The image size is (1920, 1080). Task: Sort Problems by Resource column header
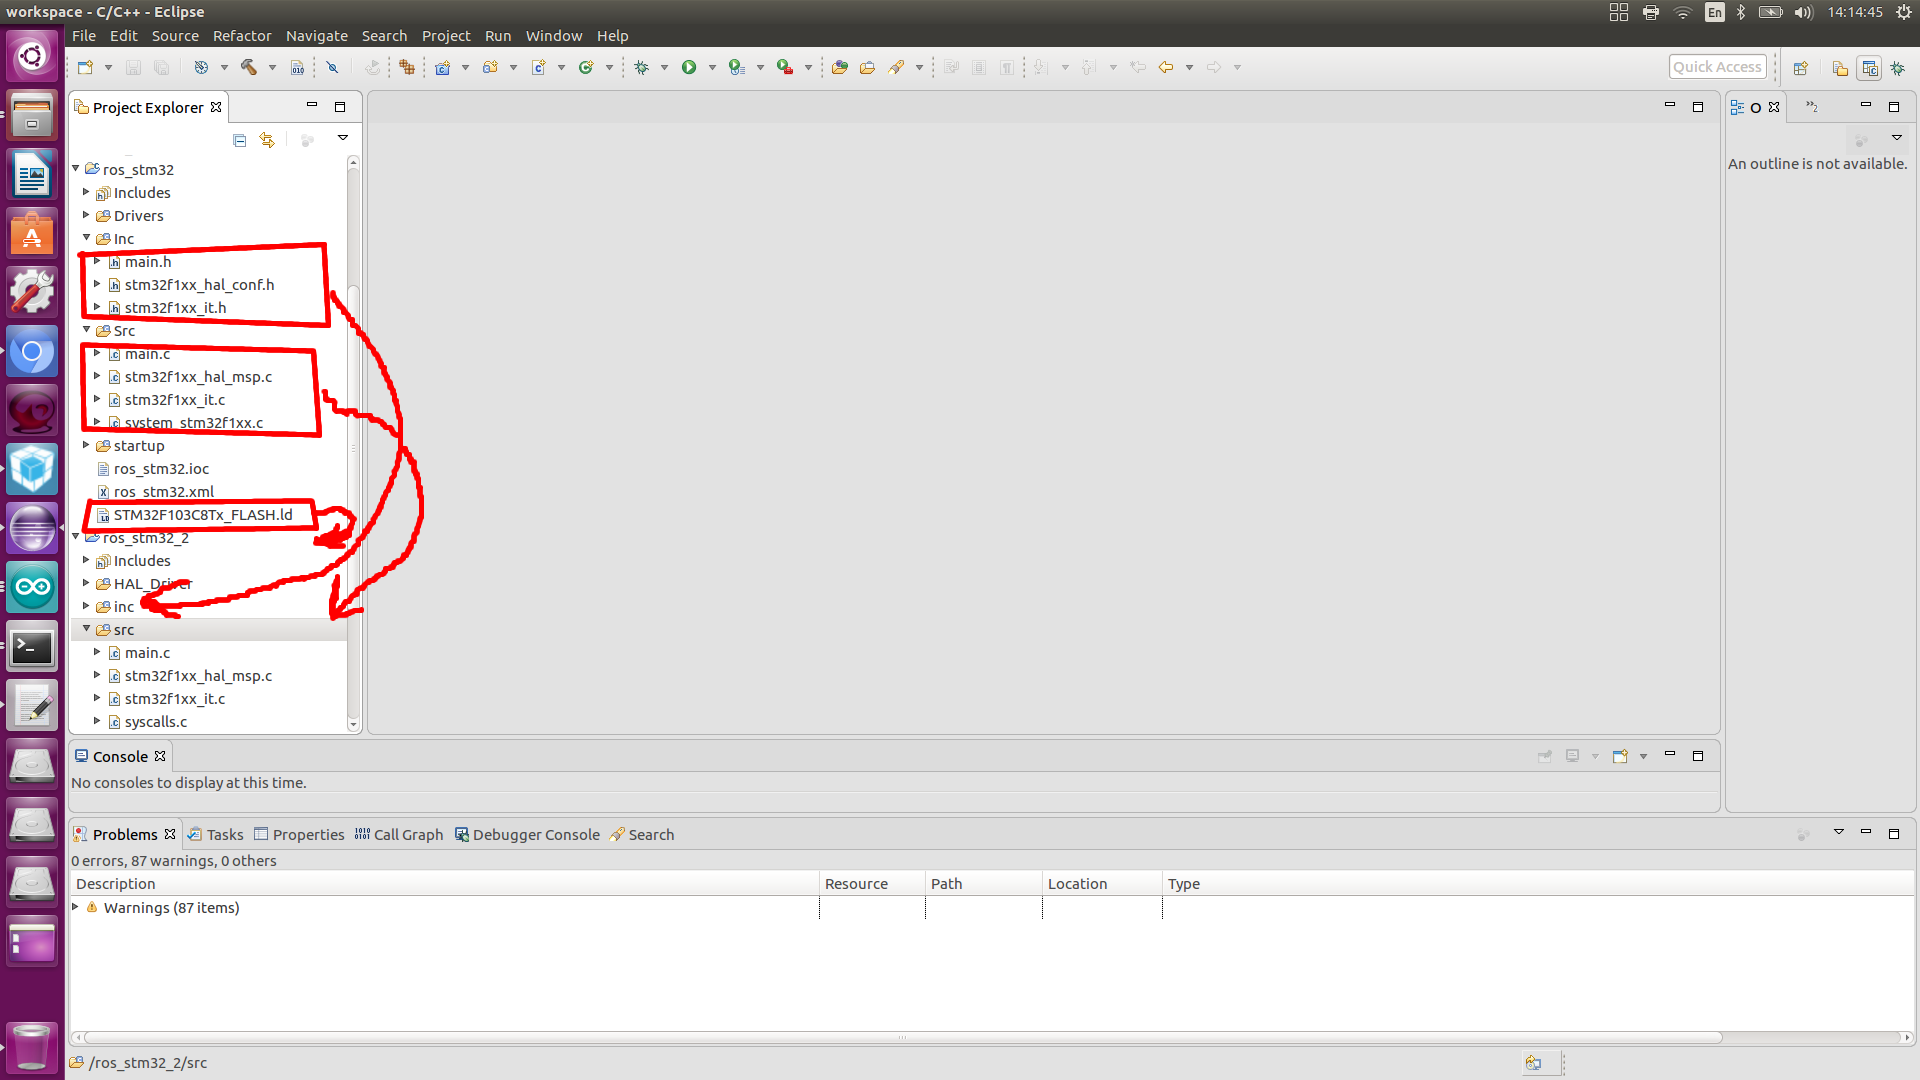pyautogui.click(x=872, y=883)
